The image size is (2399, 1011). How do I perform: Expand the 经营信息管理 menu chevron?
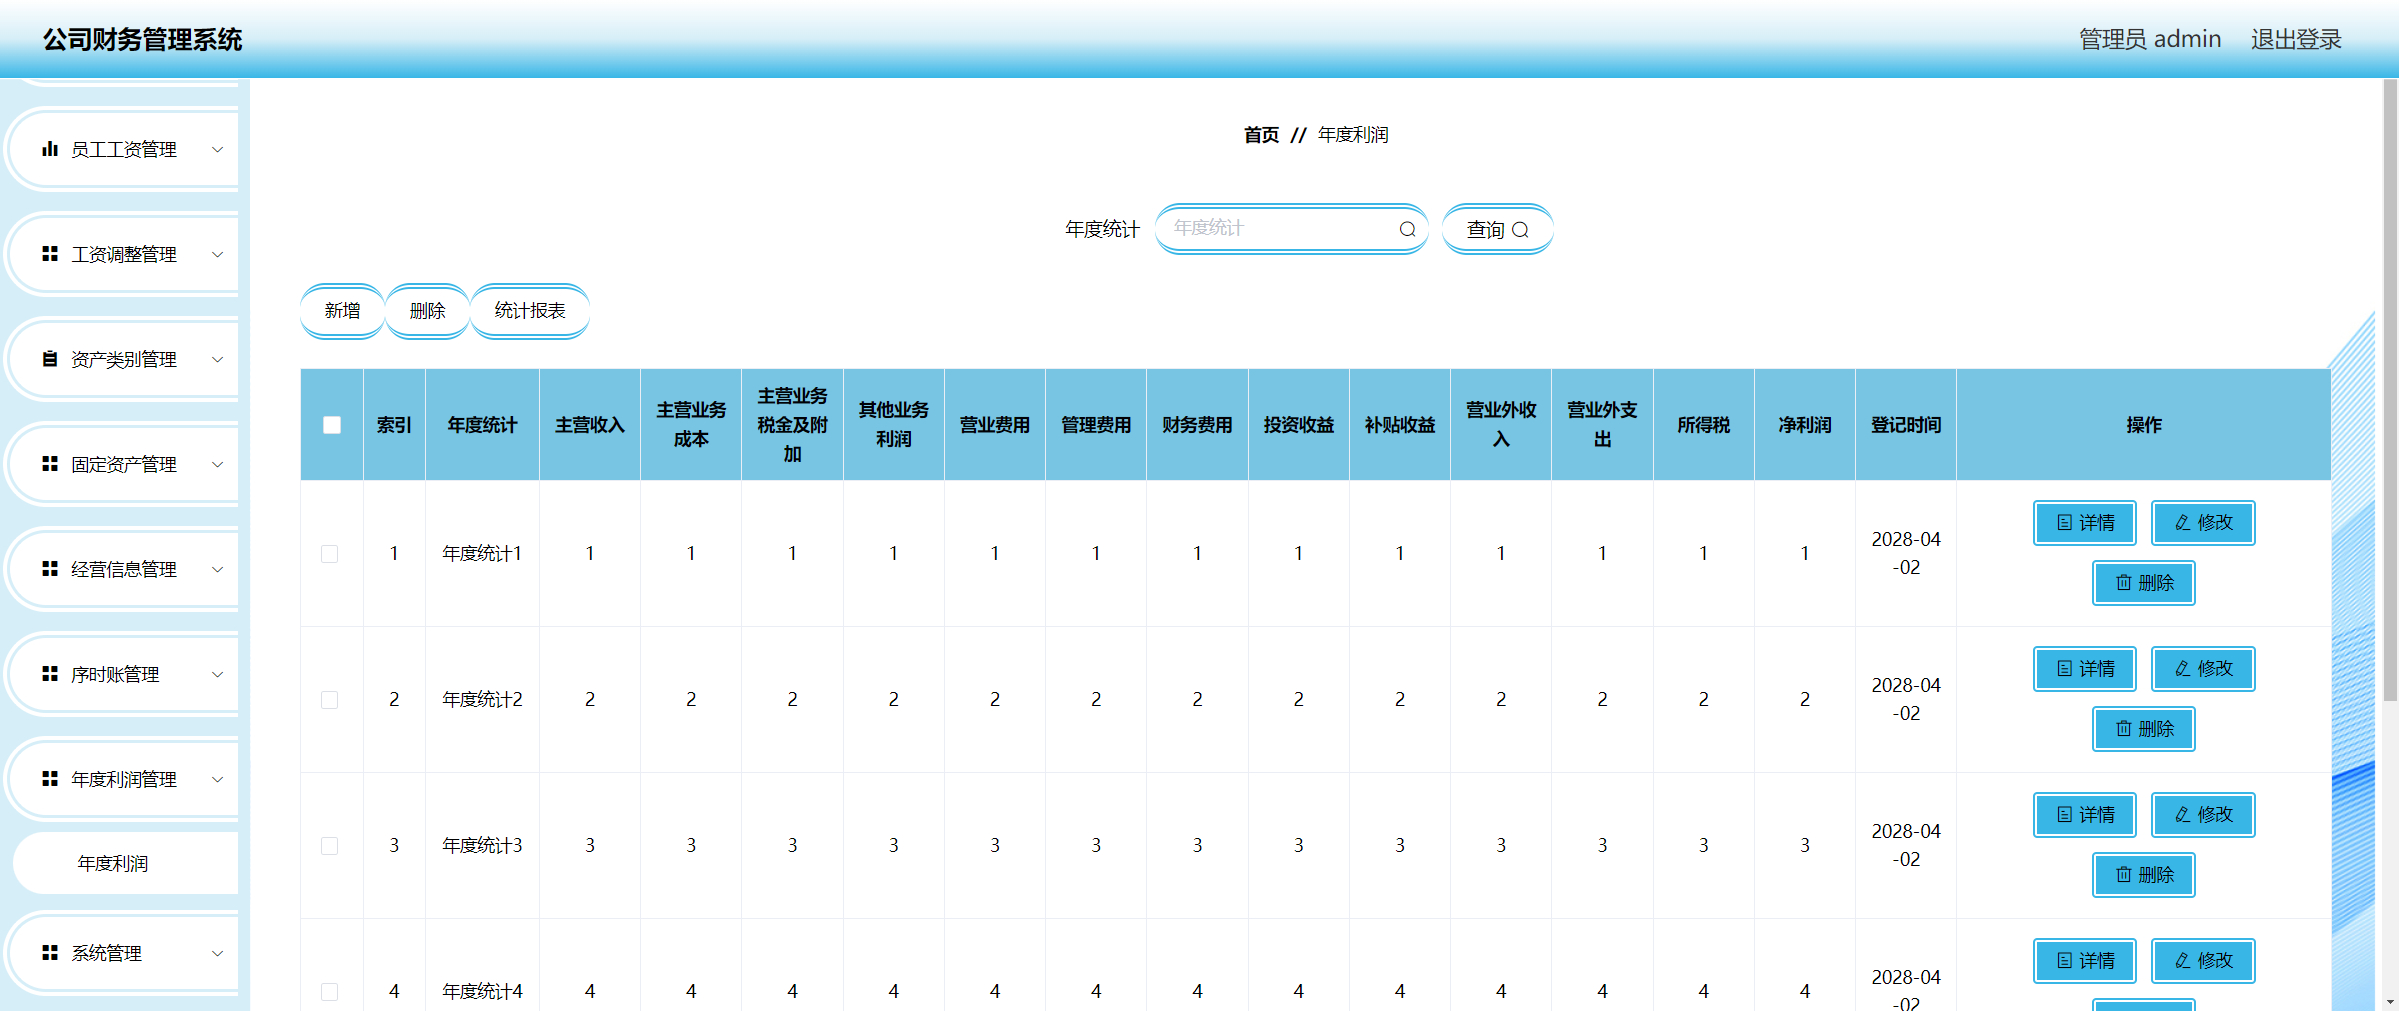click(217, 569)
